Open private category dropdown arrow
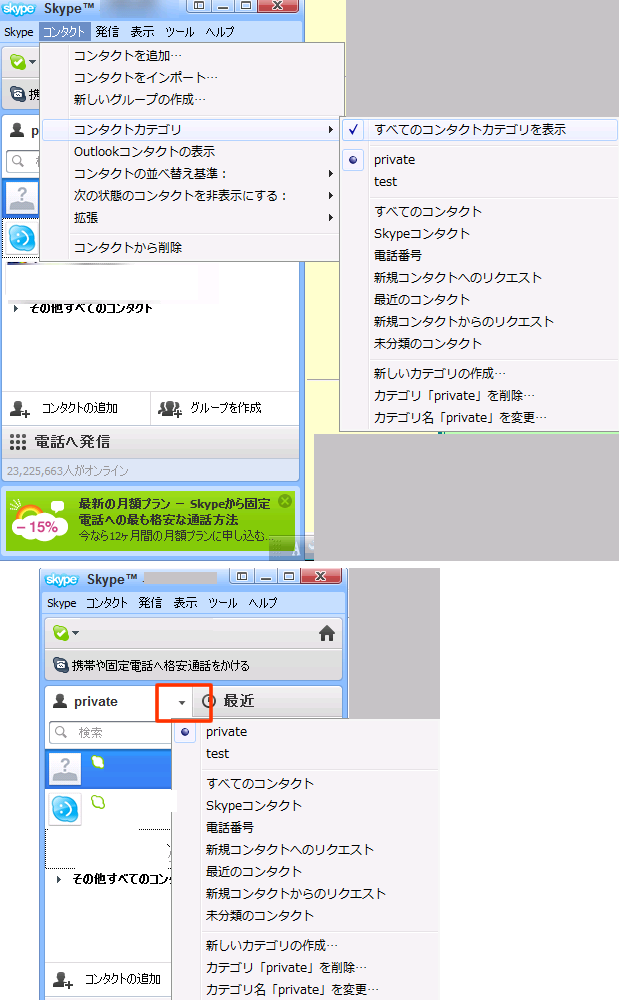The width and height of the screenshot is (619, 1000). point(182,702)
